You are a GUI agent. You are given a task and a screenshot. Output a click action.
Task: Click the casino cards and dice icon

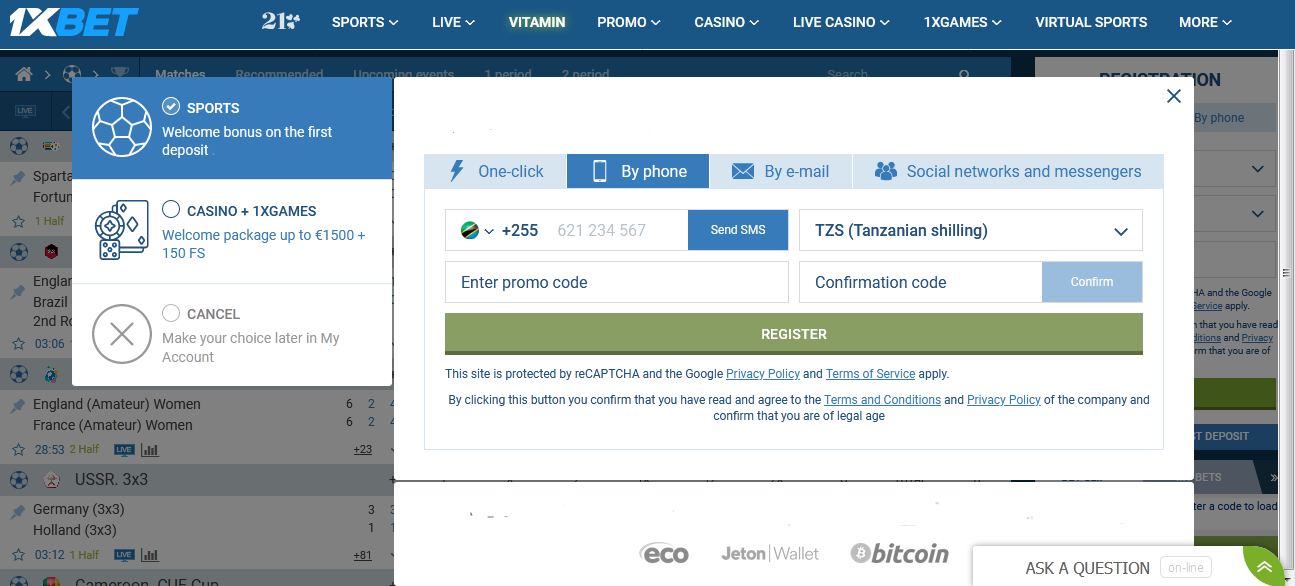click(122, 231)
